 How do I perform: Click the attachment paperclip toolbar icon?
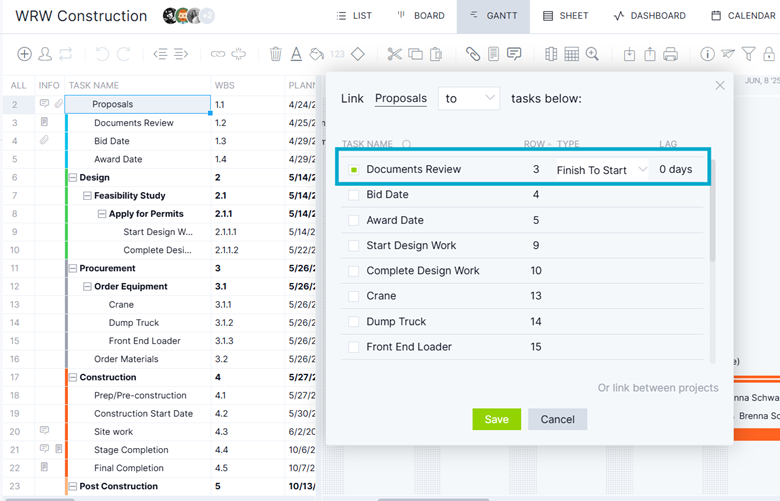click(x=473, y=54)
